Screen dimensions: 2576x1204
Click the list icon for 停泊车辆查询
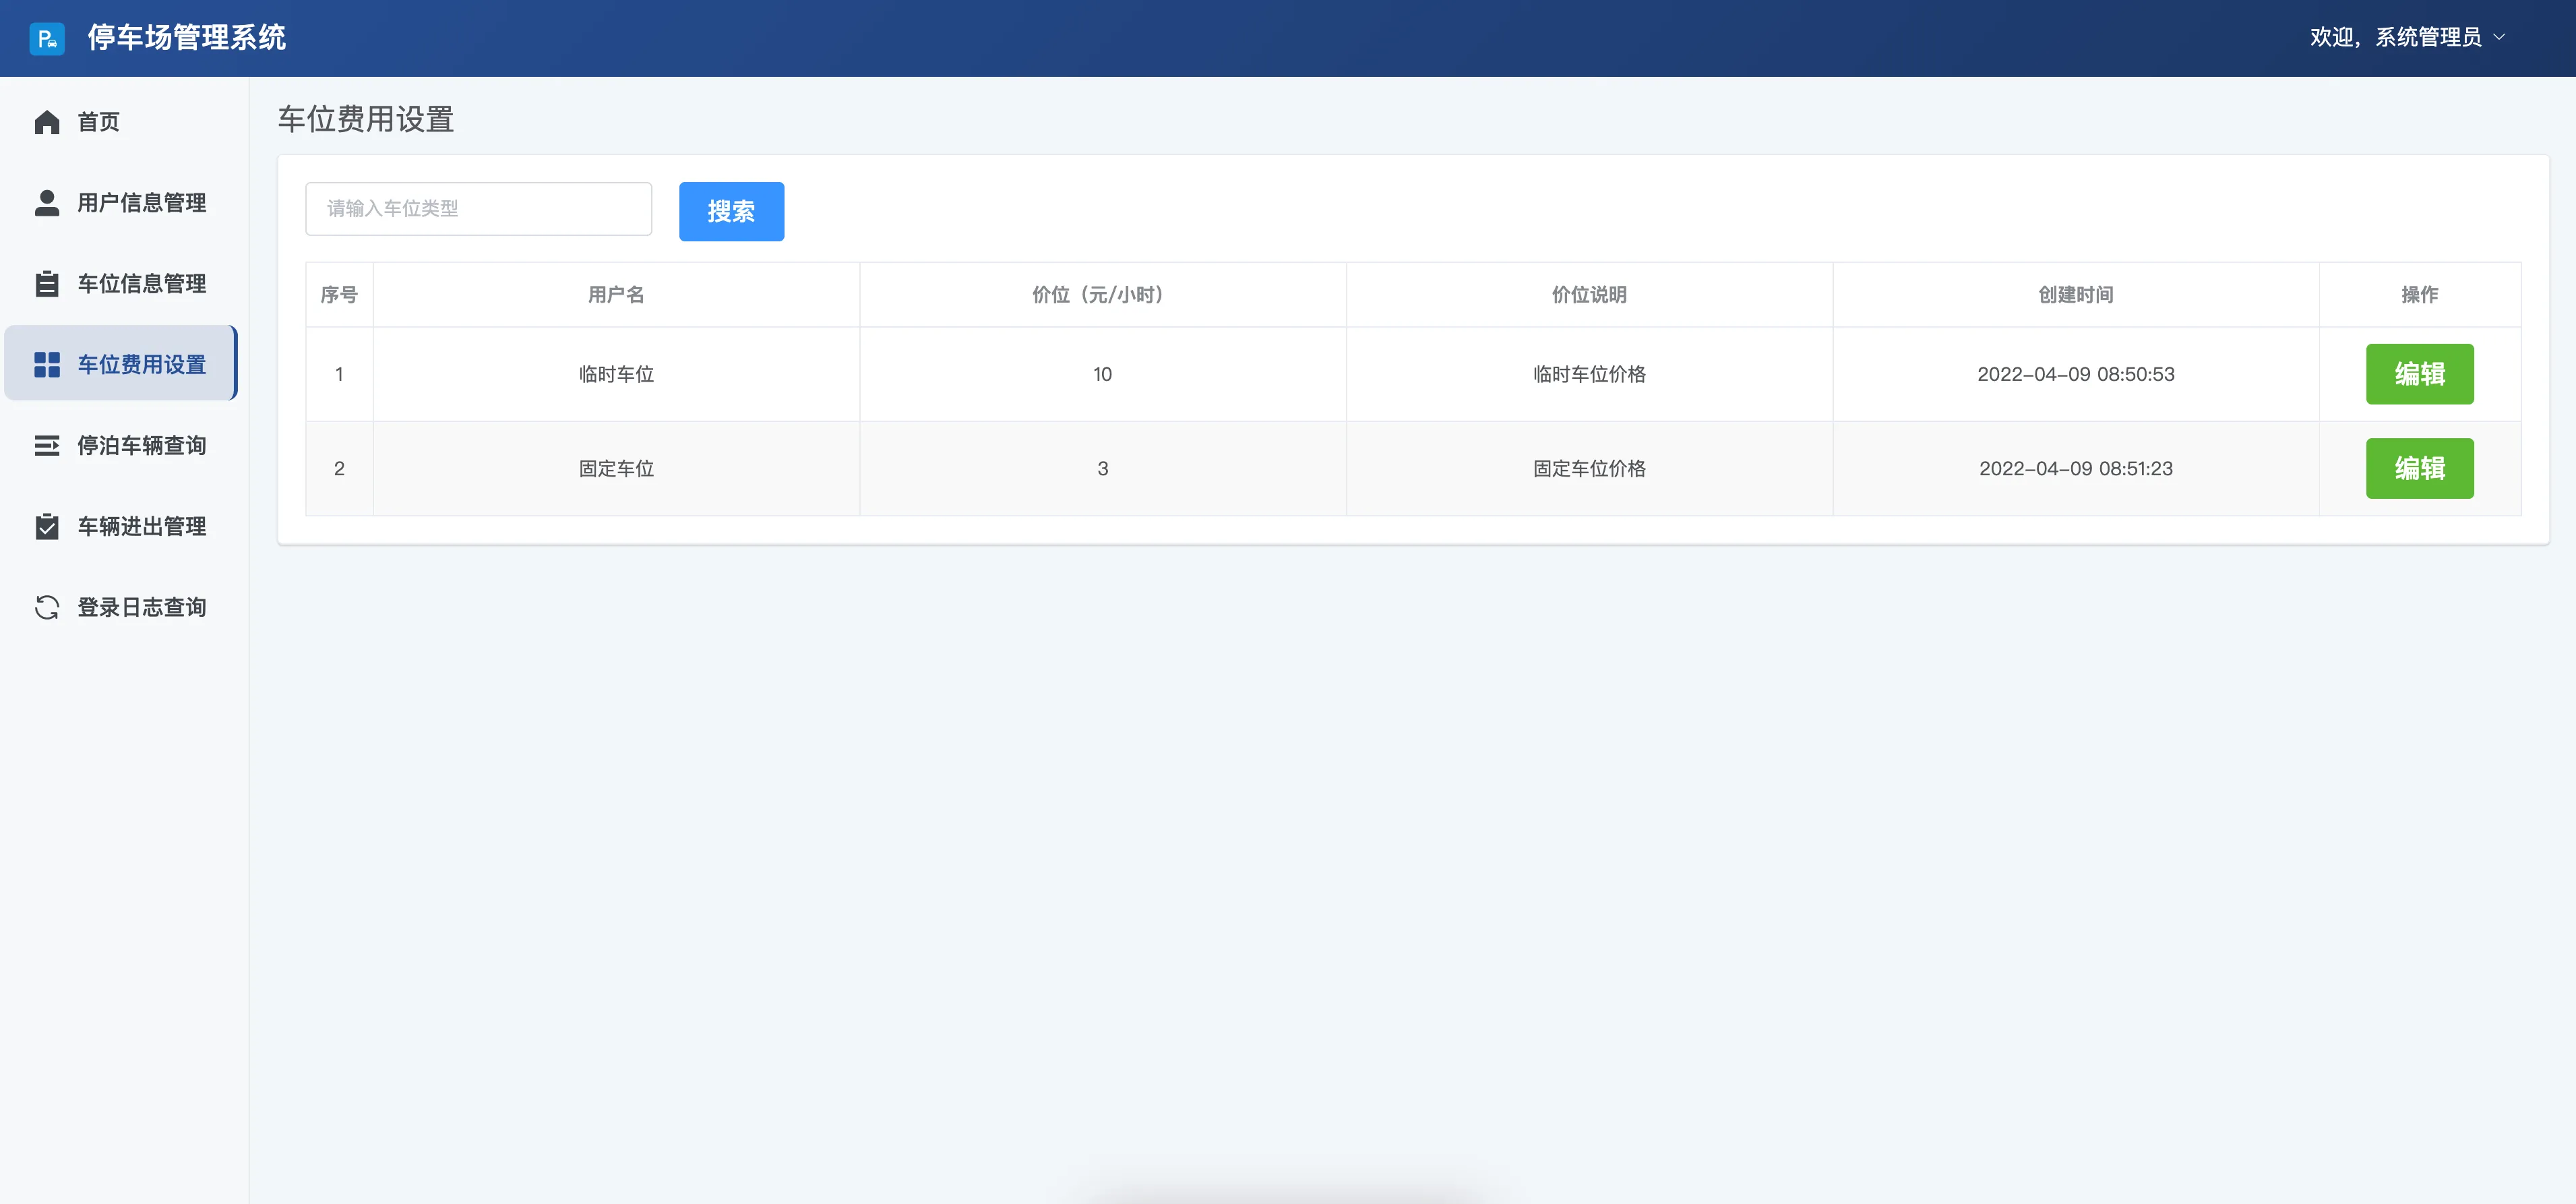pyautogui.click(x=46, y=446)
